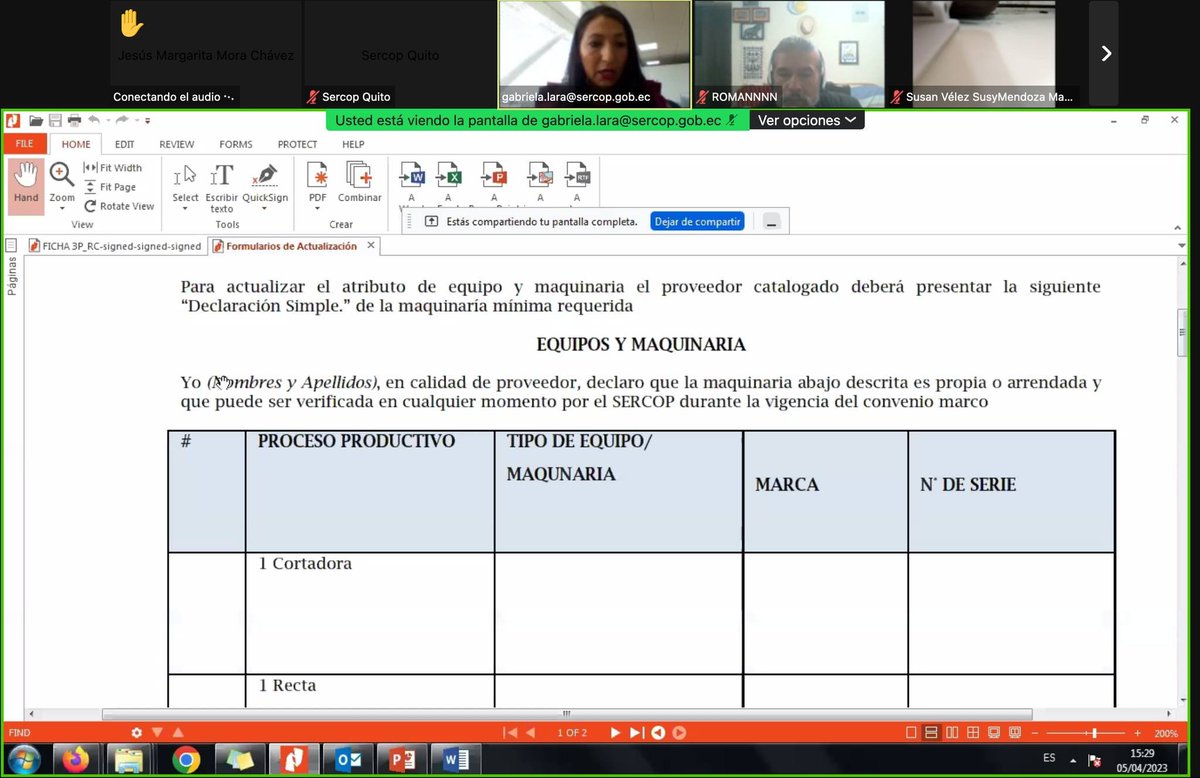Find previous result up arrow
1200x778 pixels.
coord(178,733)
